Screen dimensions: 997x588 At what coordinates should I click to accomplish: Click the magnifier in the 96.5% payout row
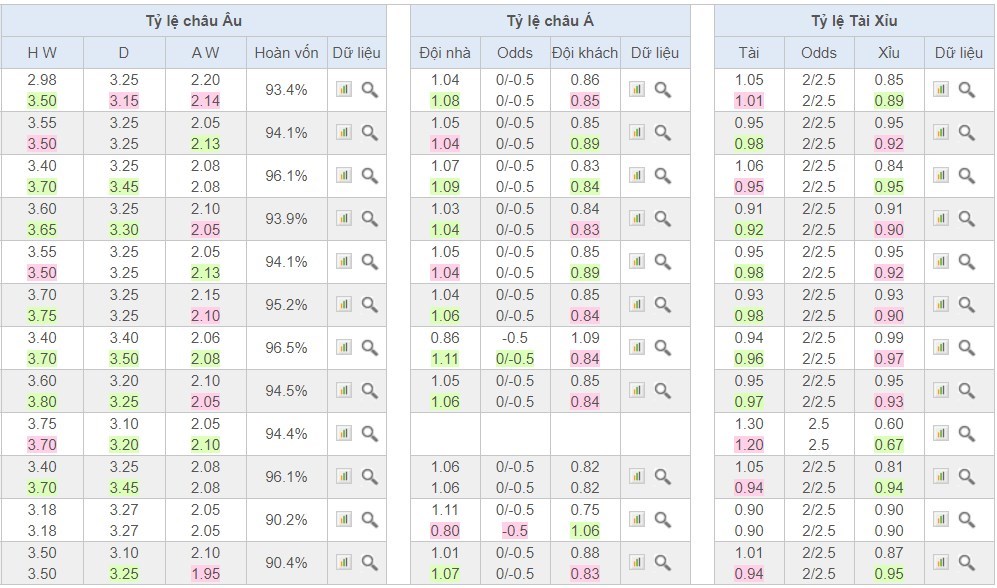[369, 347]
